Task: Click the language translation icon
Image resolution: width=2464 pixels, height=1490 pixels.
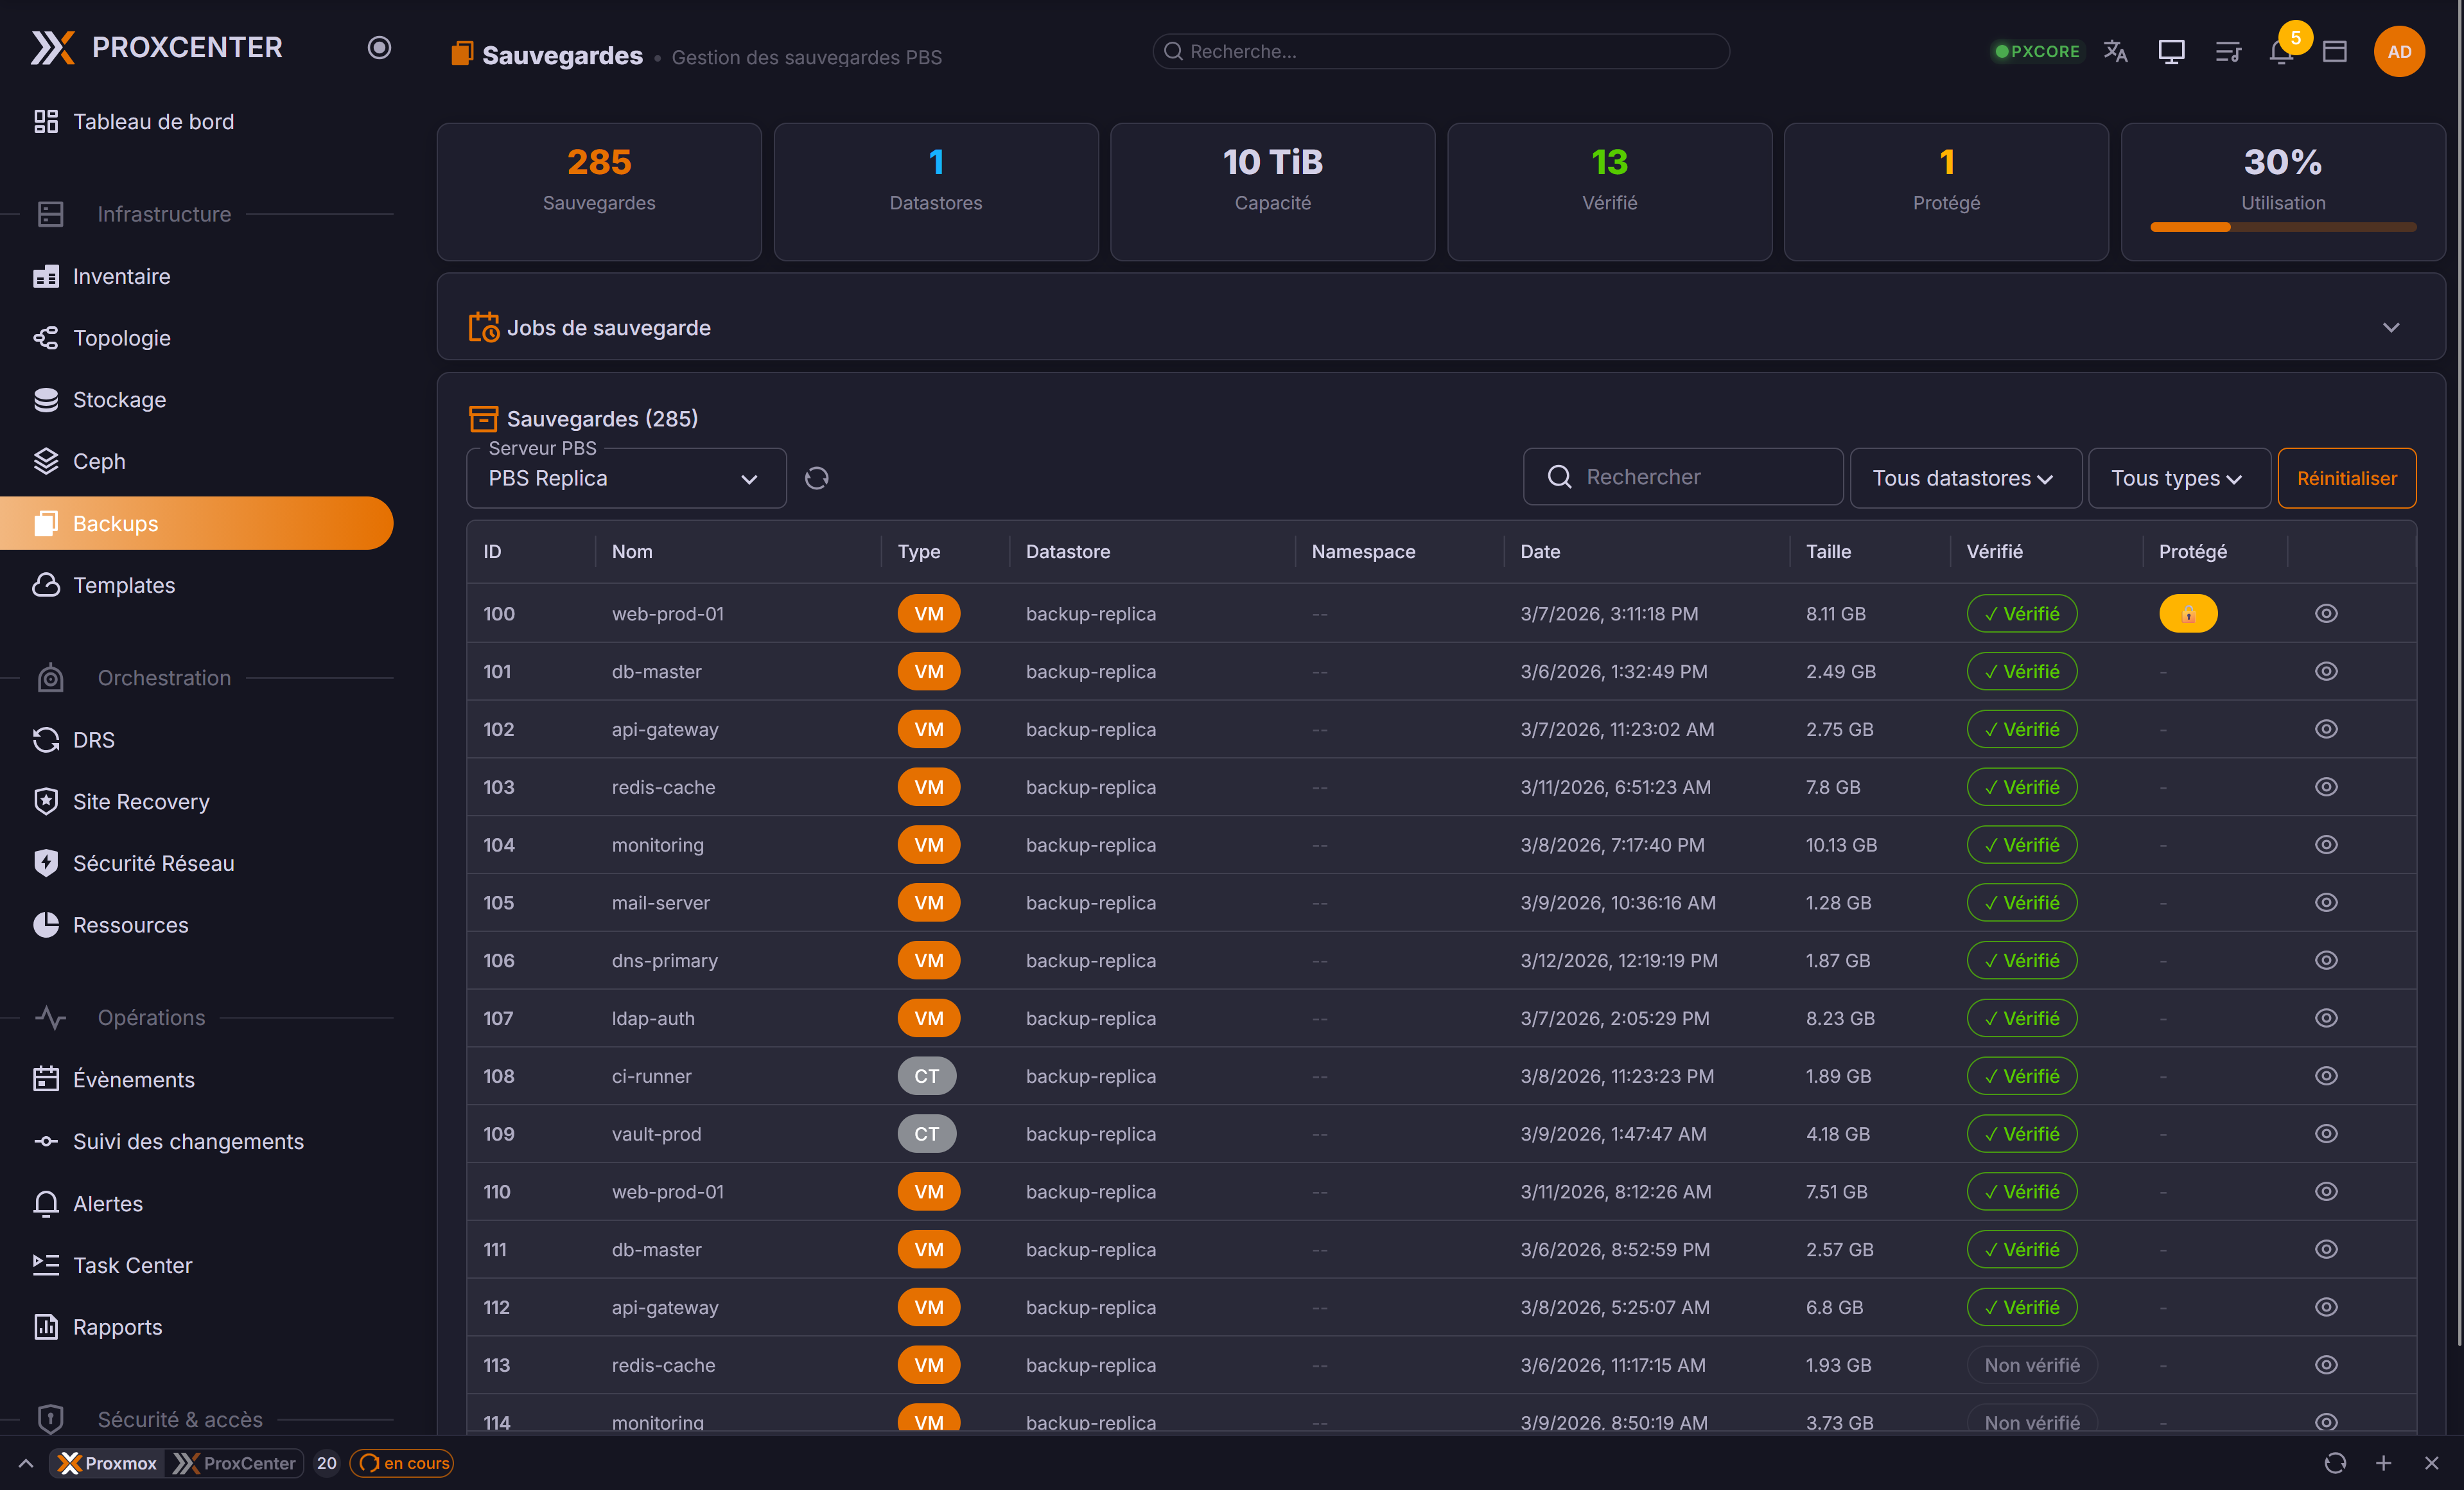Action: point(2116,52)
